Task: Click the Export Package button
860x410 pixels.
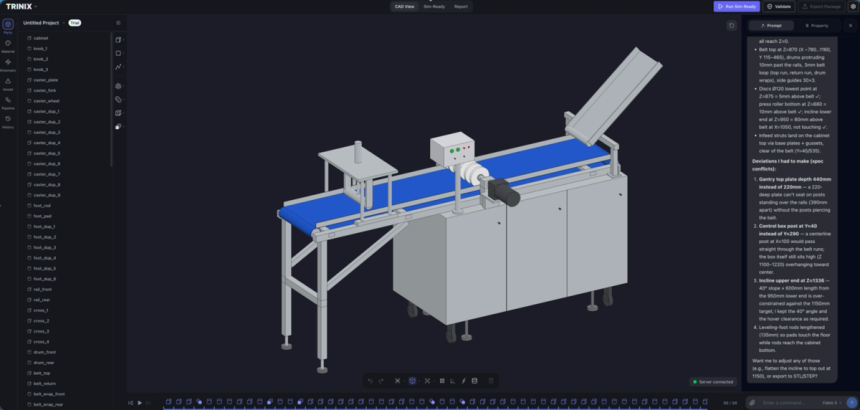Action: coord(821,7)
